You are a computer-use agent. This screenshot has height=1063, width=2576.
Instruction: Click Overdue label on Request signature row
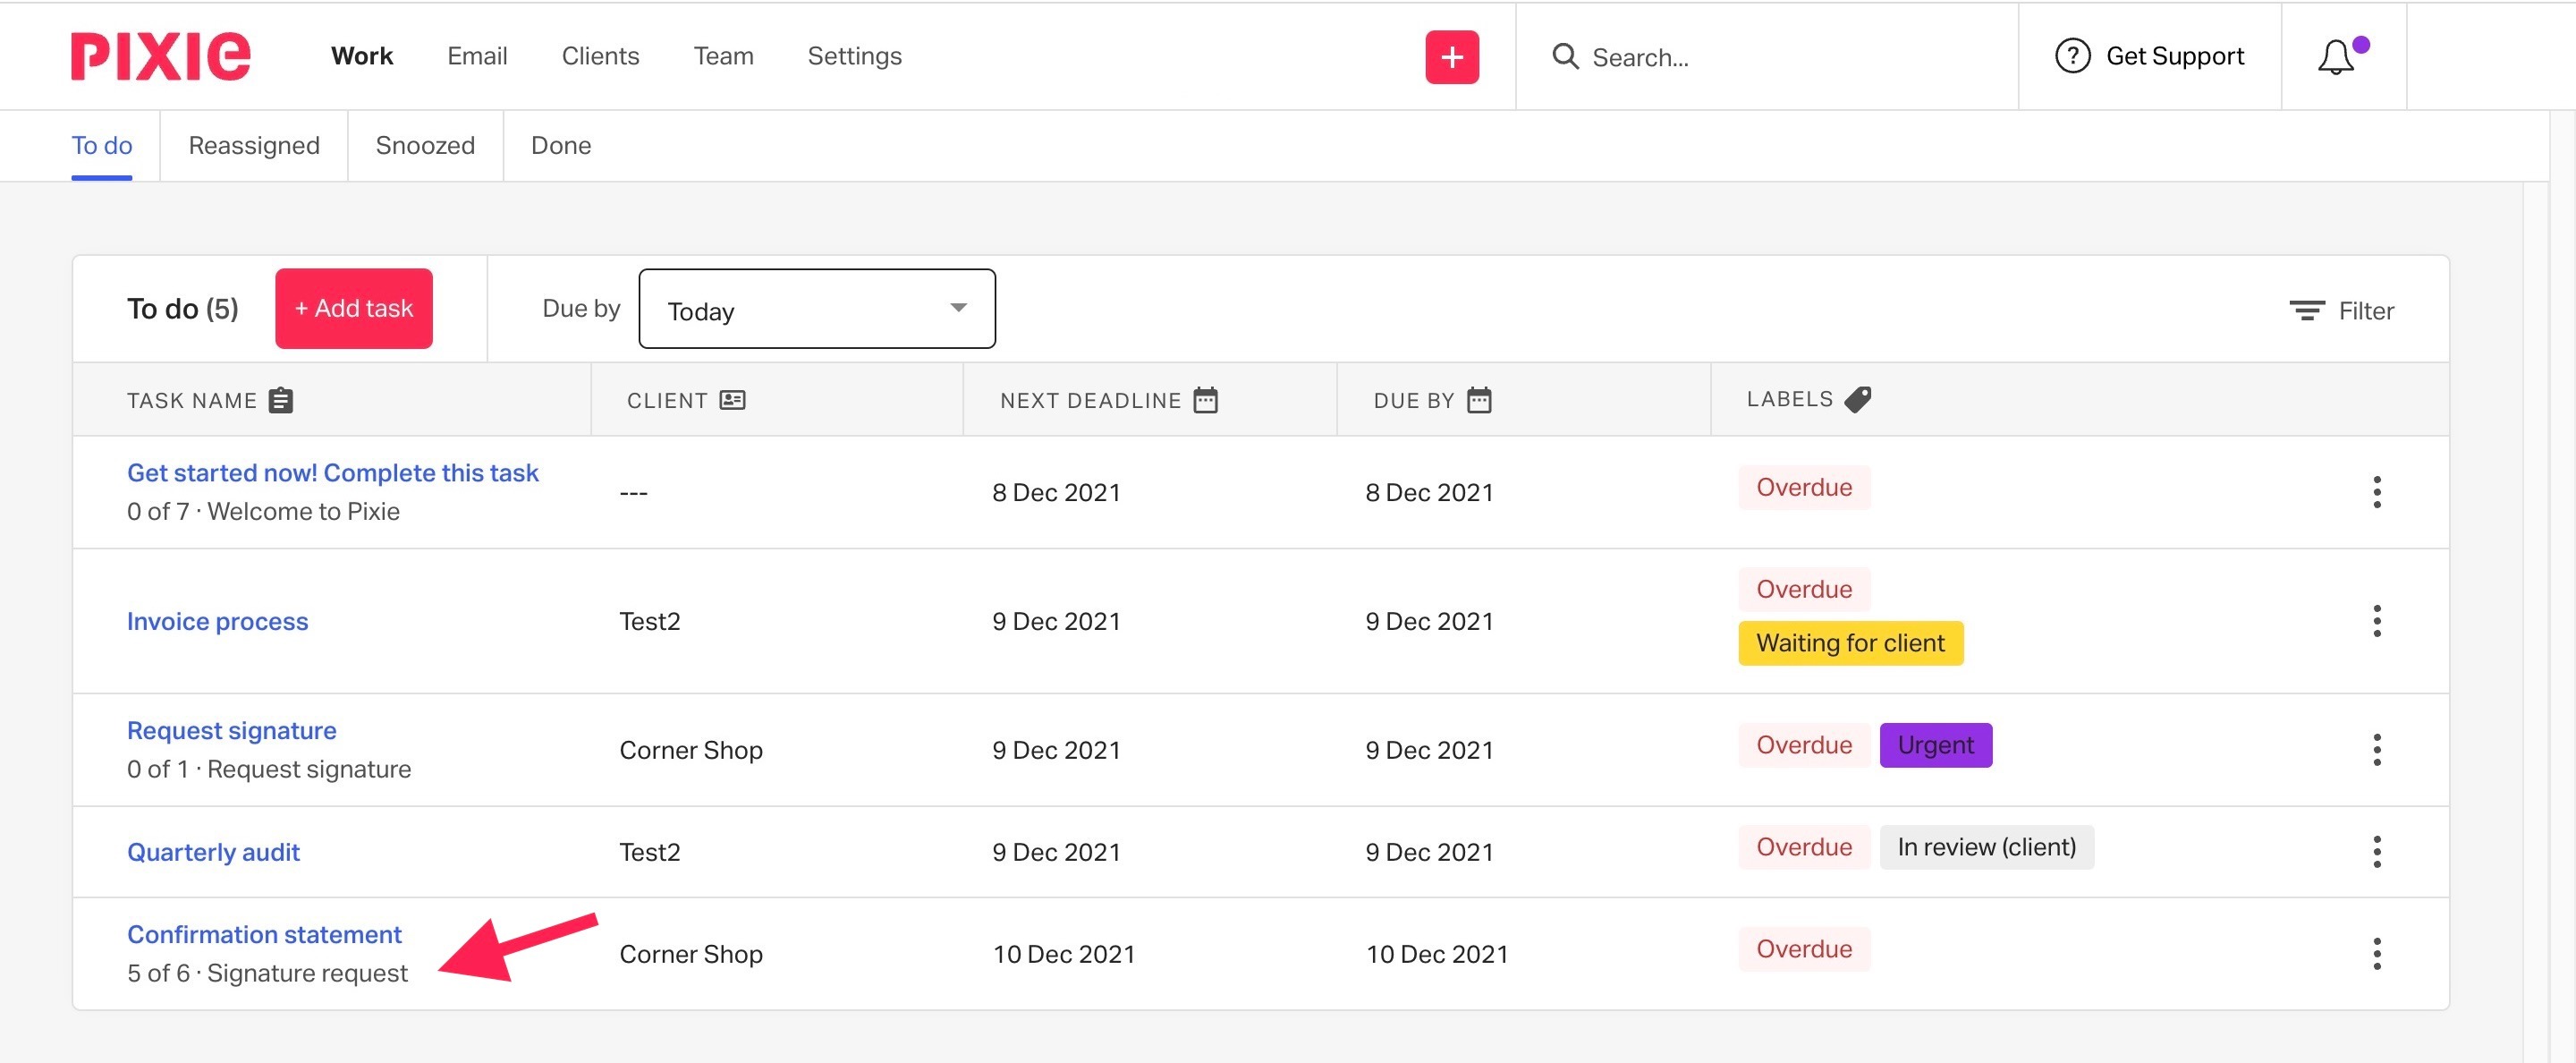[1804, 745]
